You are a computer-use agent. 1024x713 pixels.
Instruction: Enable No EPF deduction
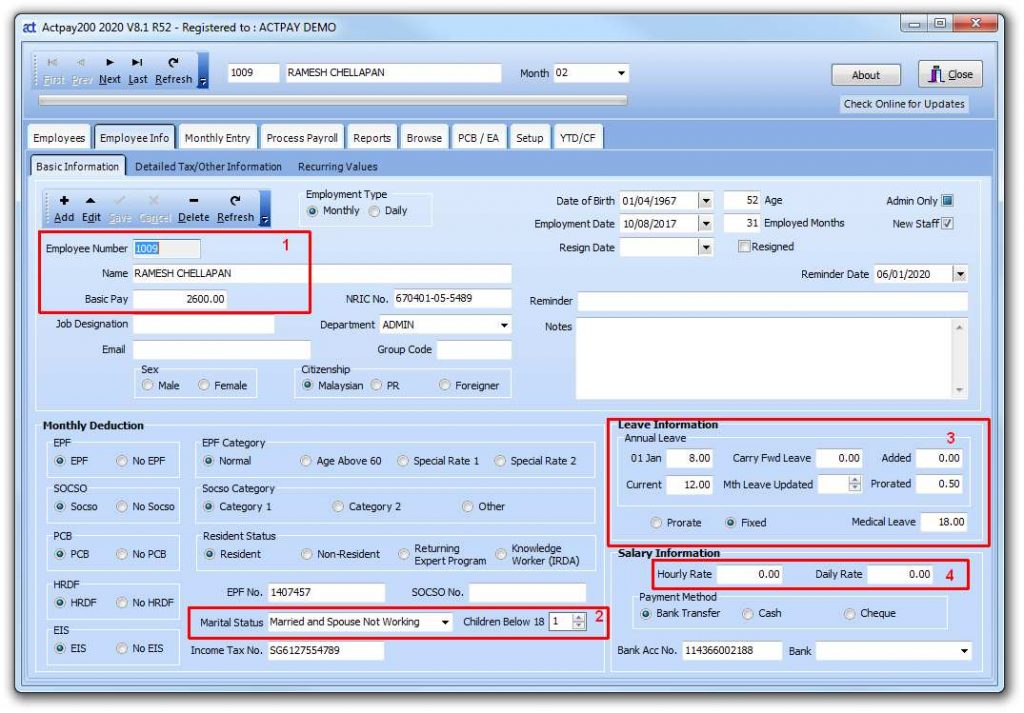coord(123,460)
